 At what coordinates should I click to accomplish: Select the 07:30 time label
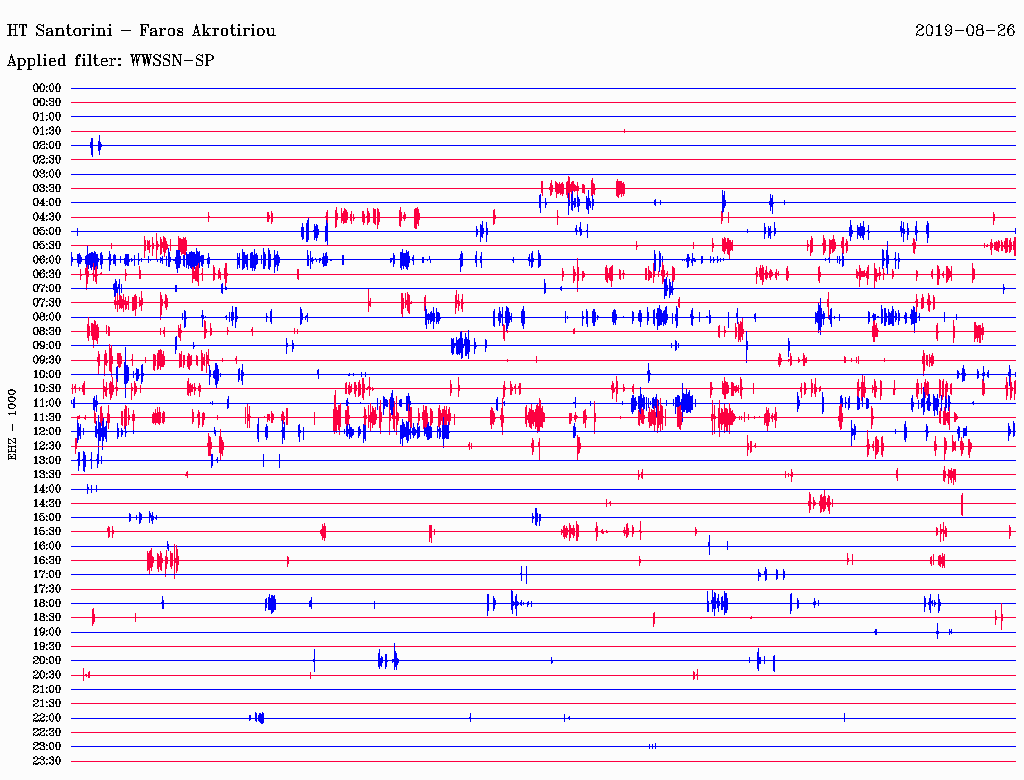pyautogui.click(x=46, y=302)
